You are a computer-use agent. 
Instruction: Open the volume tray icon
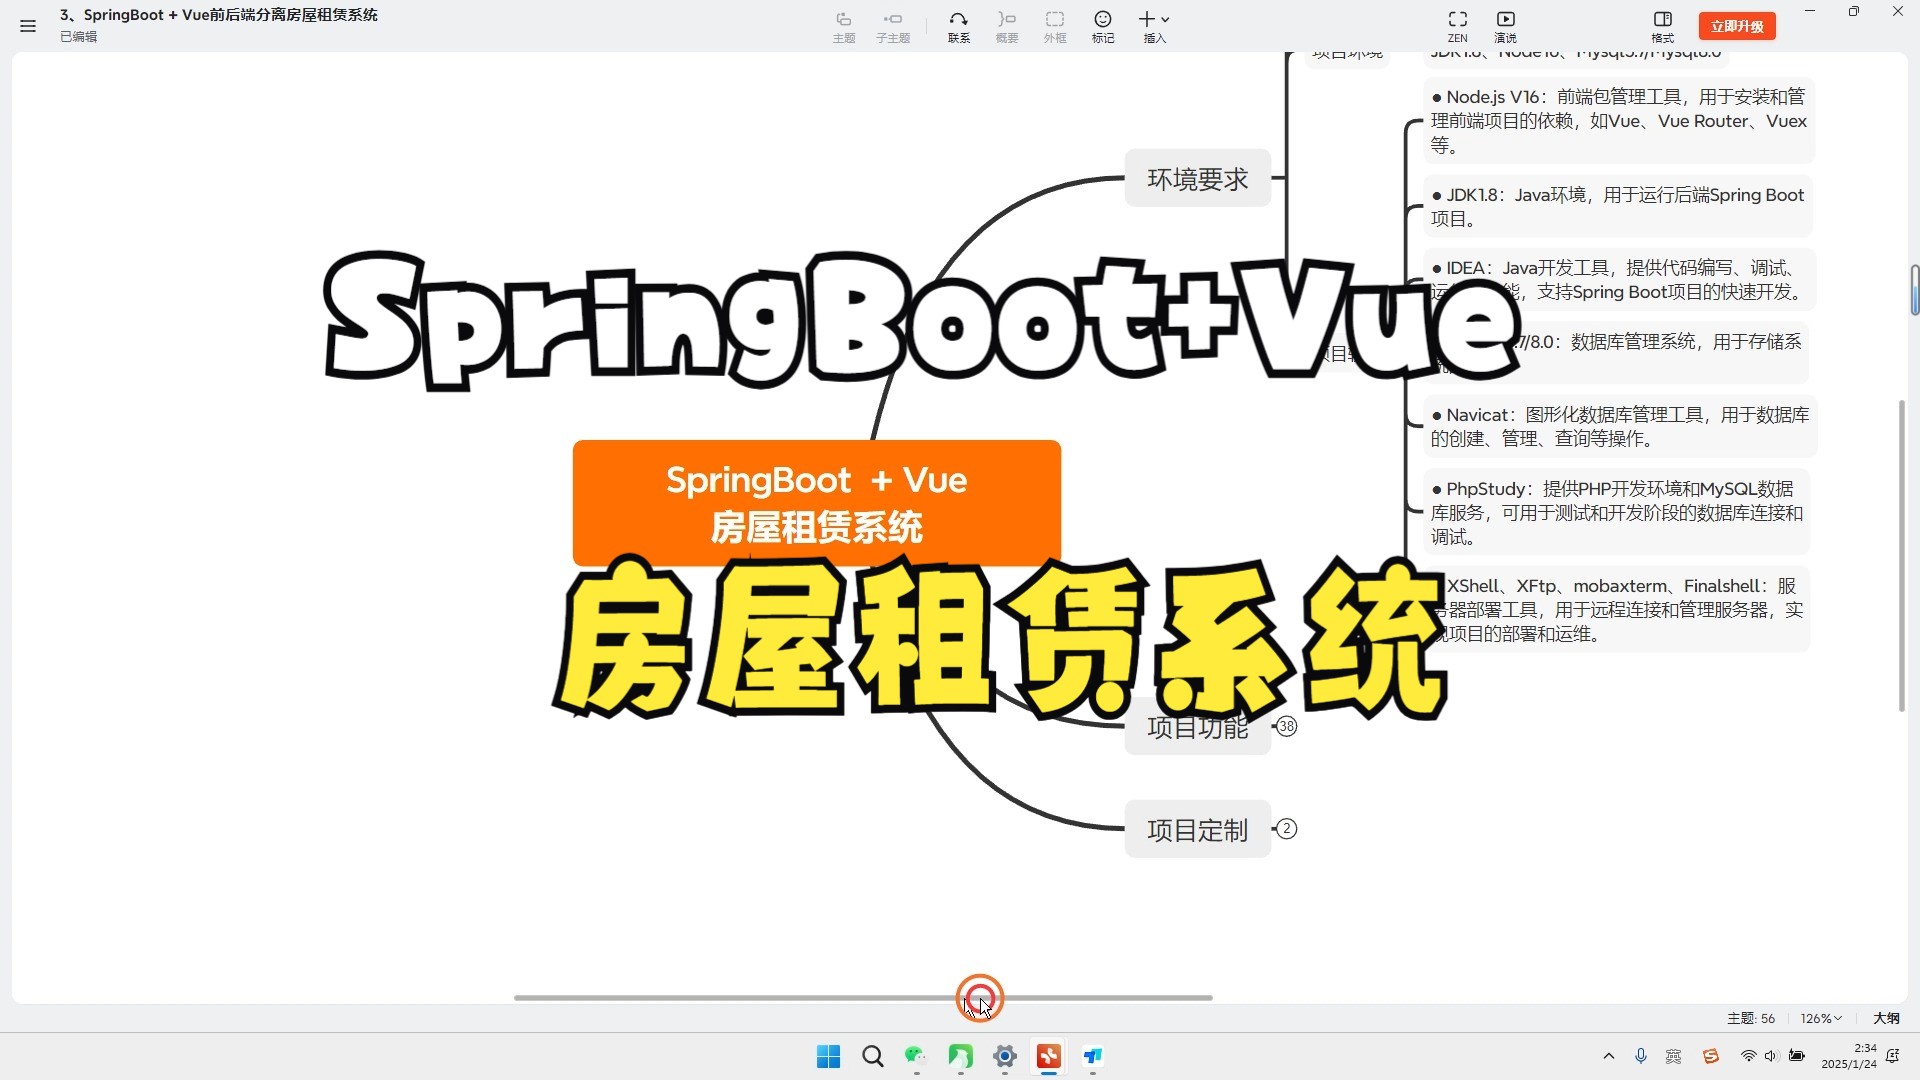point(1771,1057)
